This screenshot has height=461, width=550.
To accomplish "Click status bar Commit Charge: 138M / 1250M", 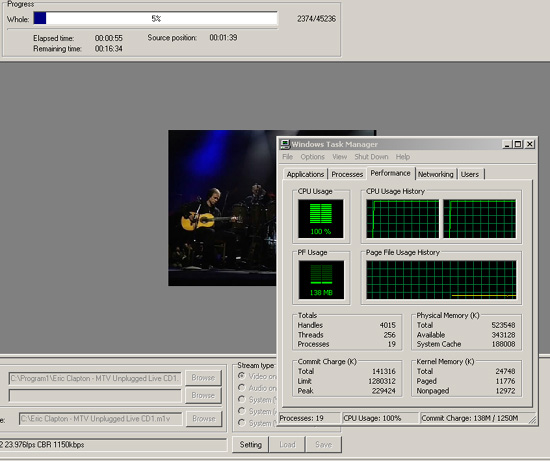I will pos(474,418).
